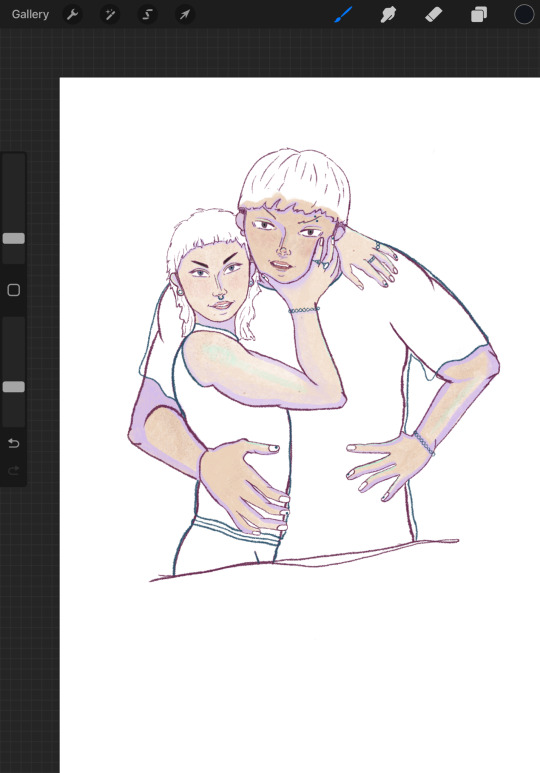The height and width of the screenshot is (773, 540).
Task: Undo the last action
Action: [14, 443]
